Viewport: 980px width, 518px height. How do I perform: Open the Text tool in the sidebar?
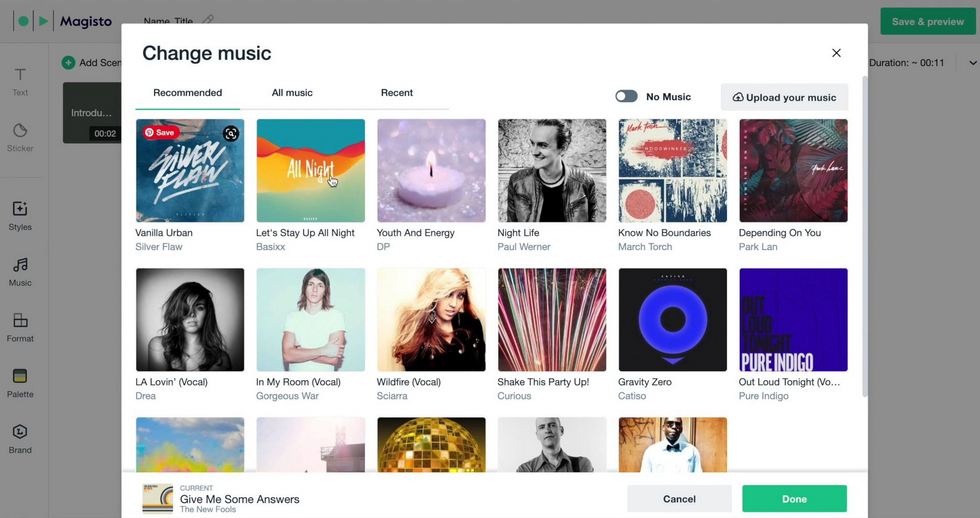click(20, 81)
